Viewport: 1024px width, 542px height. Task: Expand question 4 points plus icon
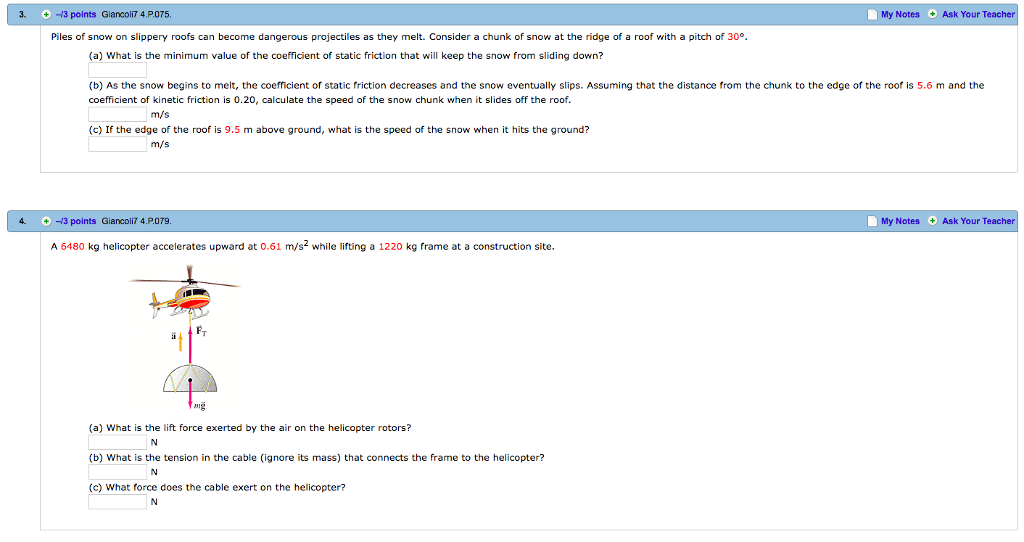[x=46, y=221]
